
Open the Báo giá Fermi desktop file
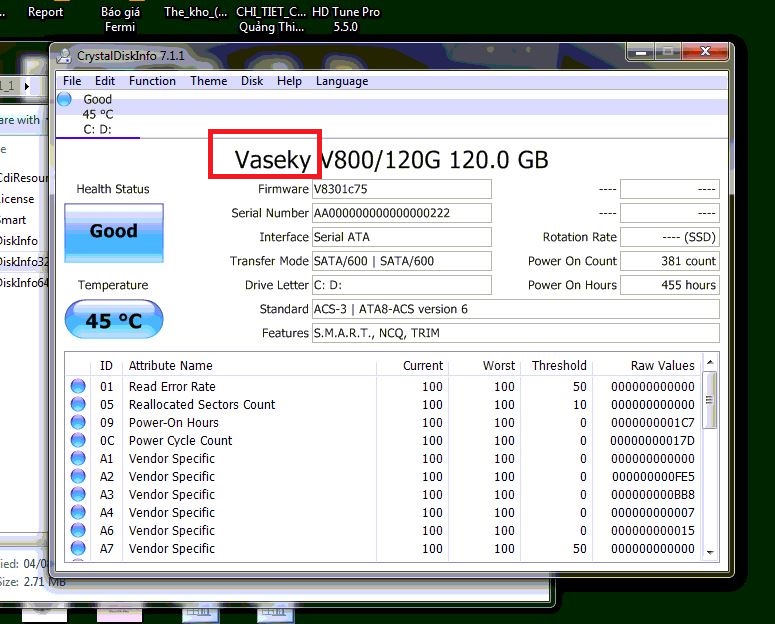coord(120,19)
